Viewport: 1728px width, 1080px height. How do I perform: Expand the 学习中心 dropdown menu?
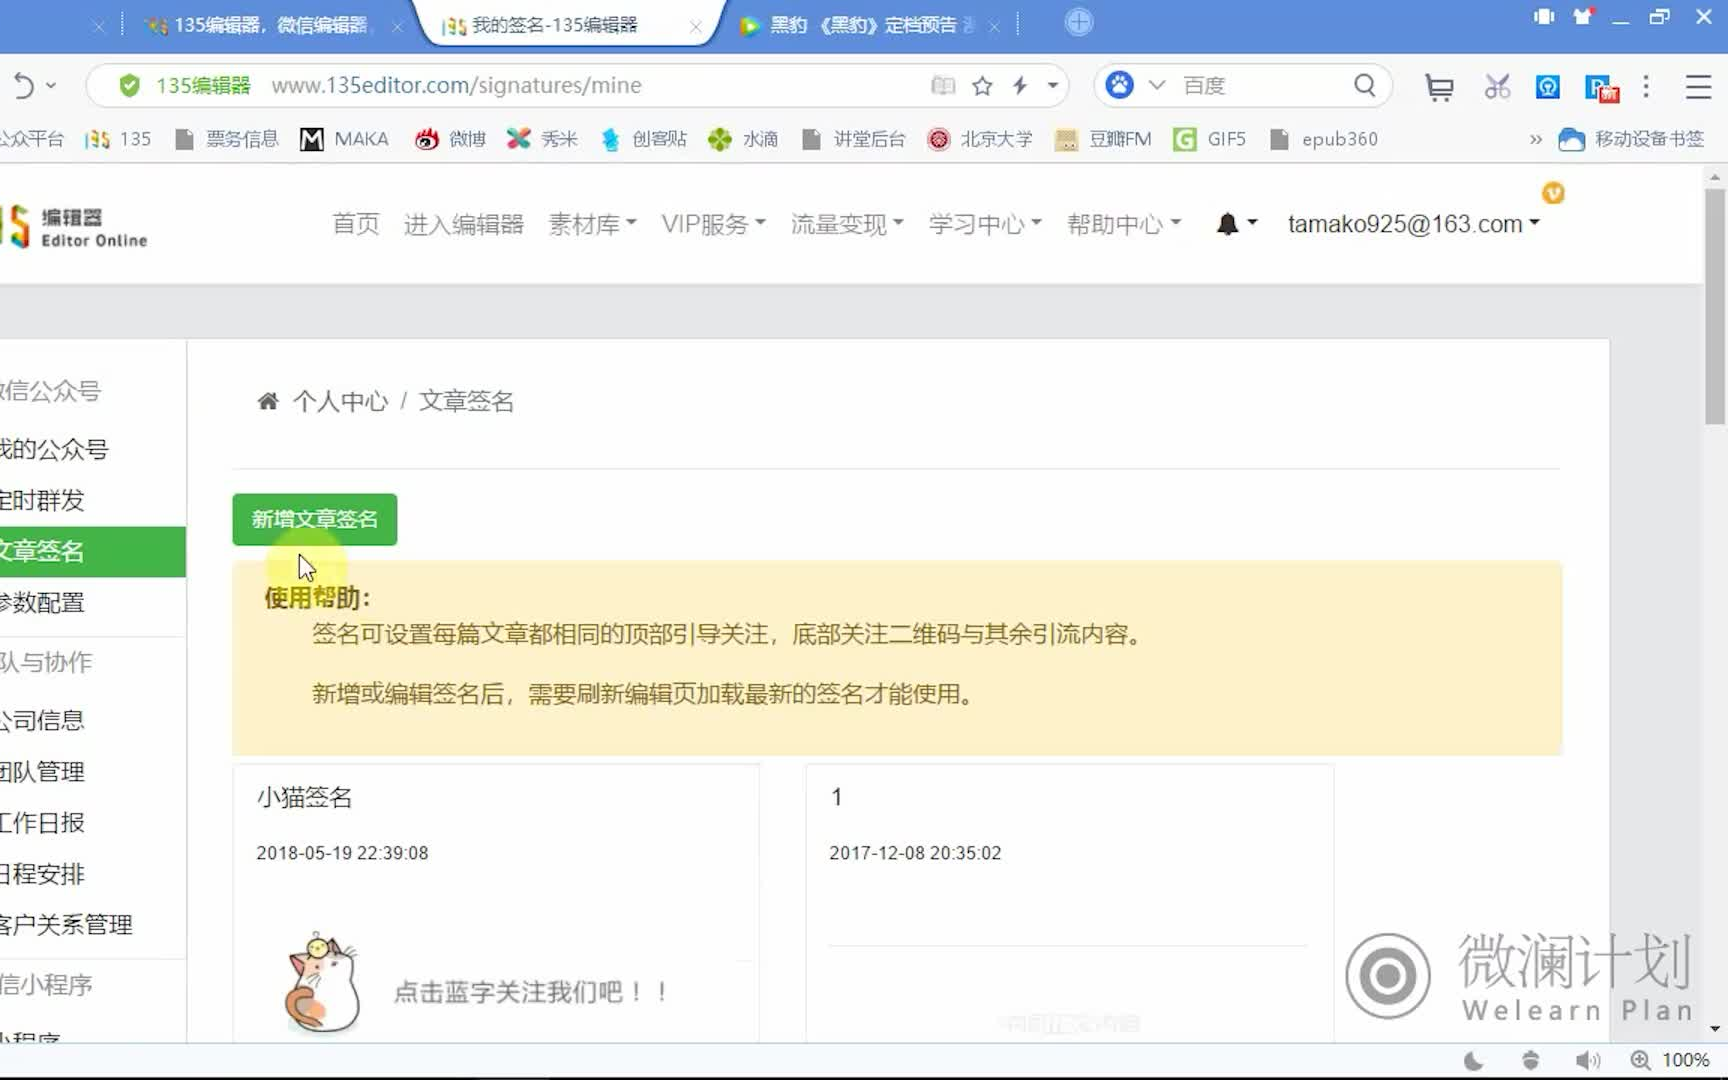click(x=985, y=224)
